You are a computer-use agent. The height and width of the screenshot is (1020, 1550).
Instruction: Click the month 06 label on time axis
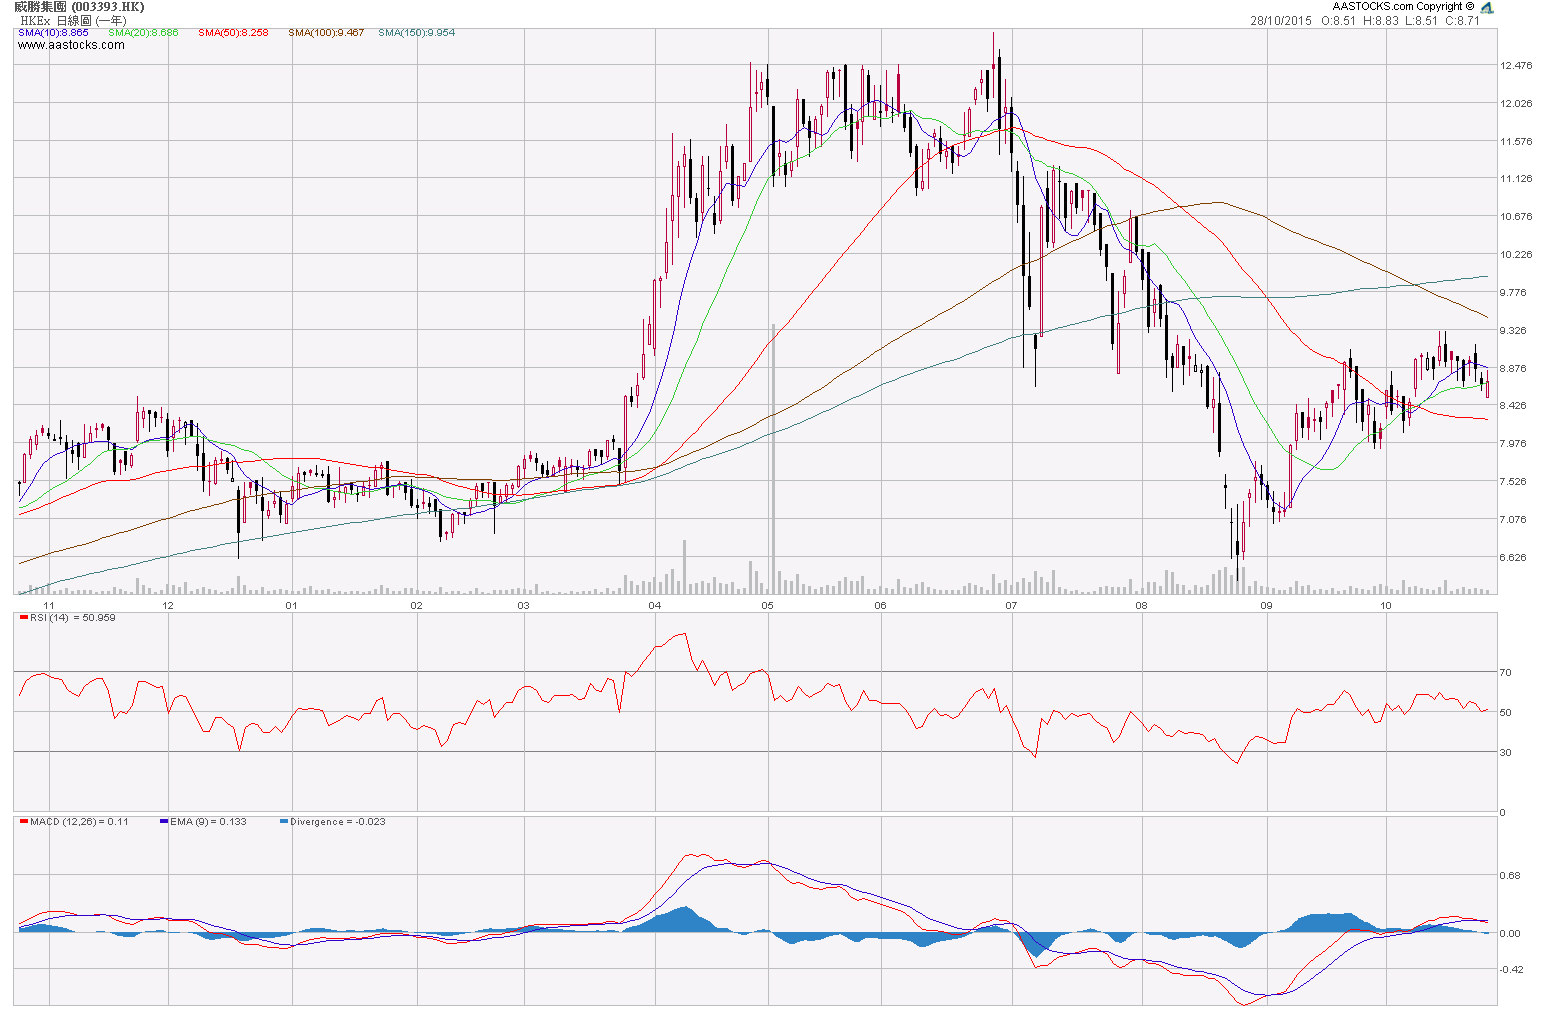(881, 606)
